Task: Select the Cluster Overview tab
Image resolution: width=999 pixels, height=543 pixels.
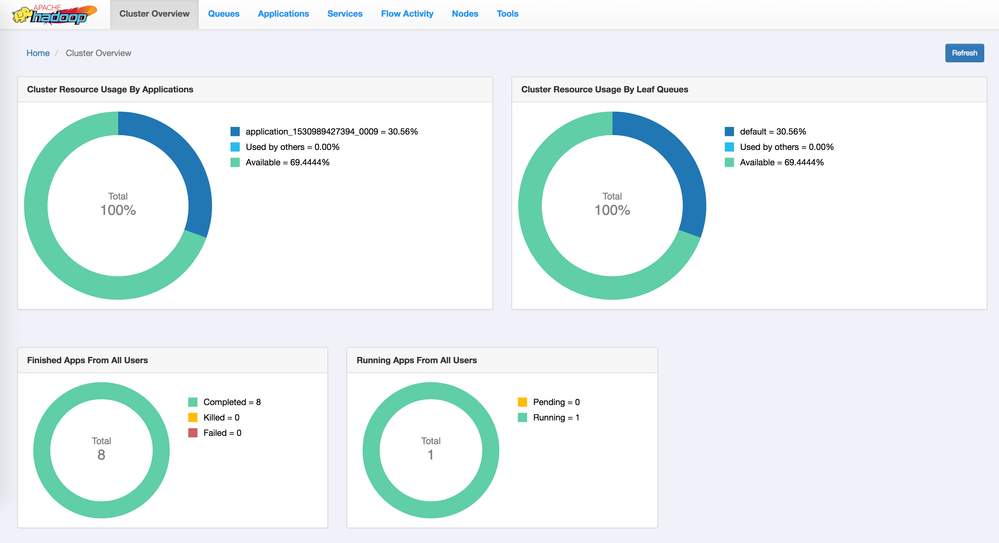Action: click(155, 14)
